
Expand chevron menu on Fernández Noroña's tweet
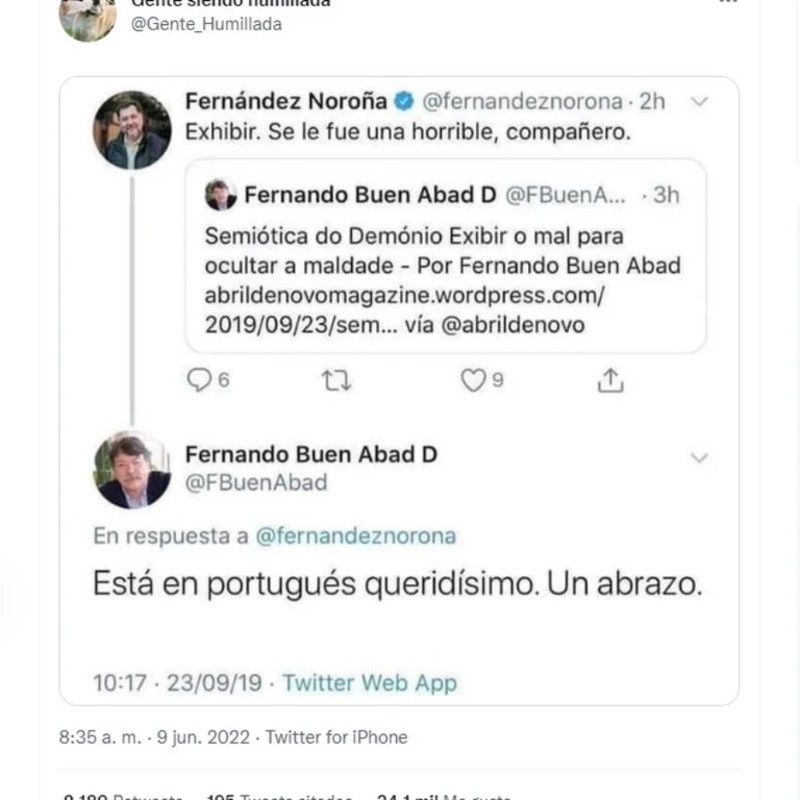click(x=700, y=102)
